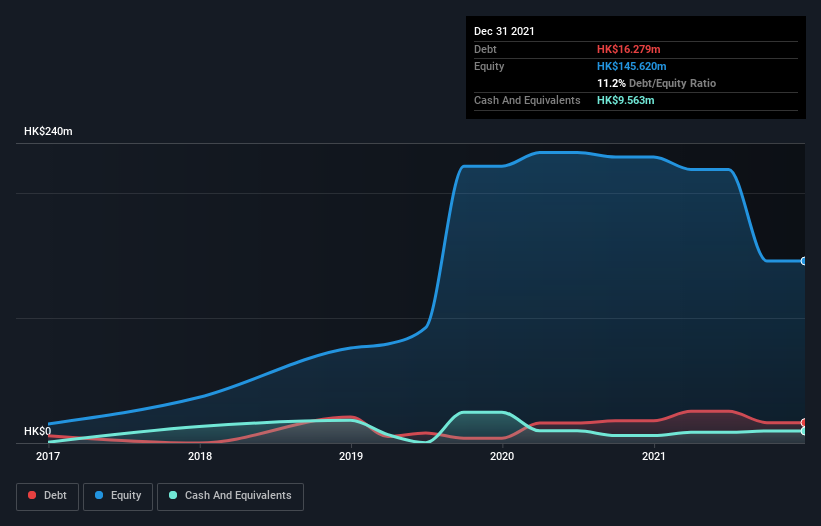Image resolution: width=821 pixels, height=526 pixels.
Task: Select the blue Equity endpoint marker
Action: pyautogui.click(x=804, y=261)
